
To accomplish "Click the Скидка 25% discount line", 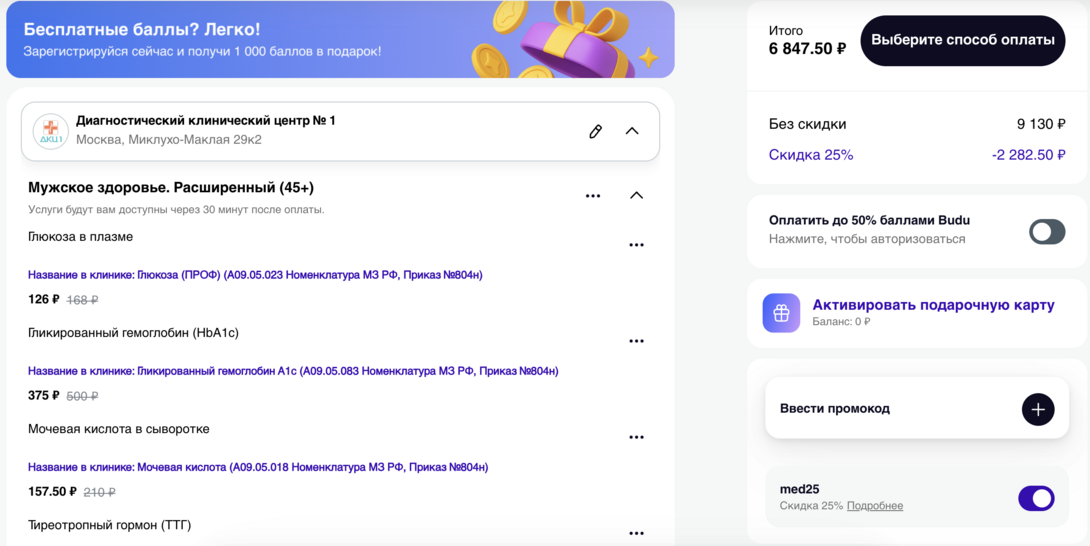I will [811, 155].
